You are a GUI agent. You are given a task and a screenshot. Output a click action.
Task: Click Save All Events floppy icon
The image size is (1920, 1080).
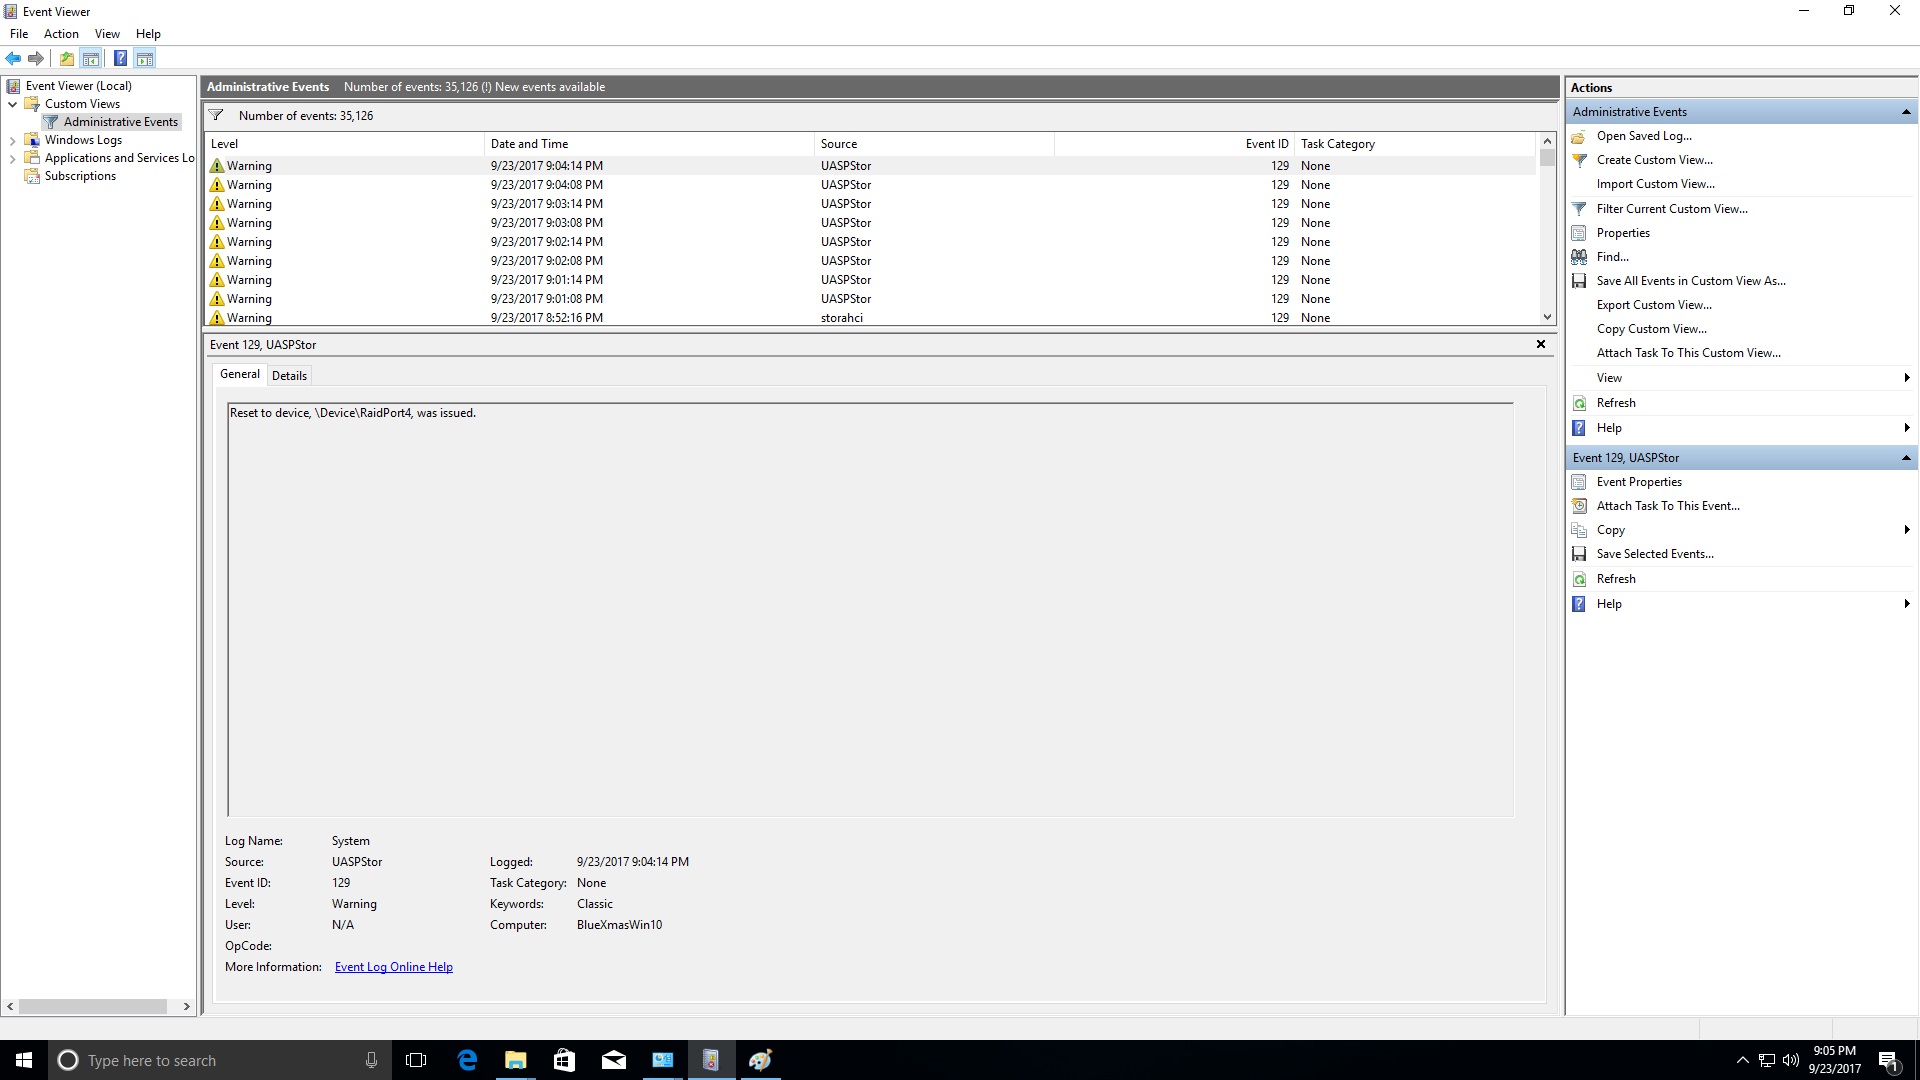pos(1579,281)
